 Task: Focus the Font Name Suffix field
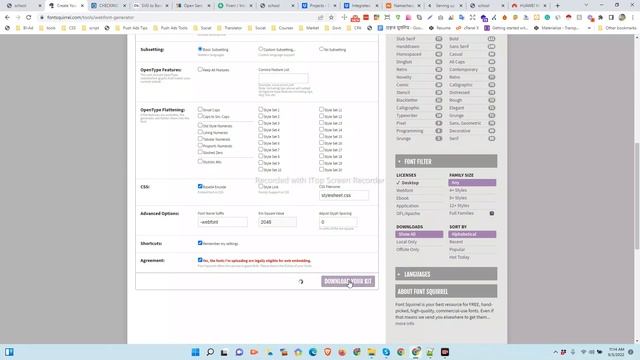pyautogui.click(x=222, y=222)
